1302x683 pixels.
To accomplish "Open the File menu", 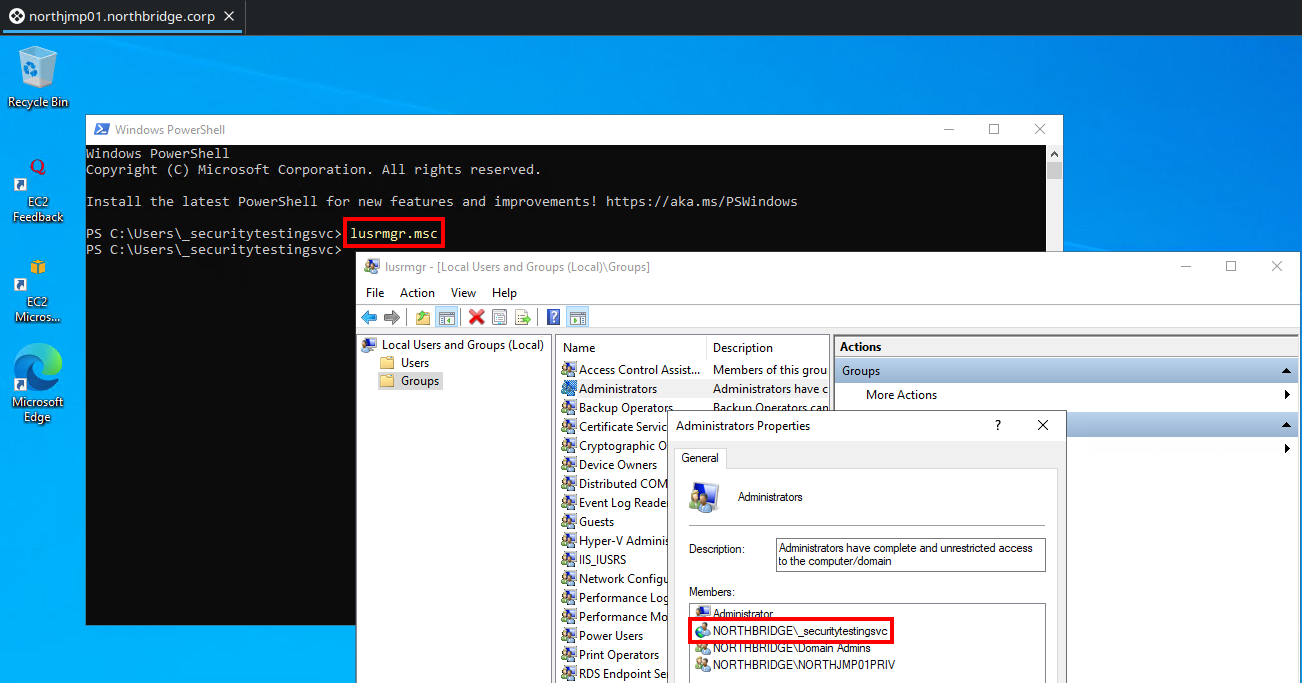I will 375,293.
